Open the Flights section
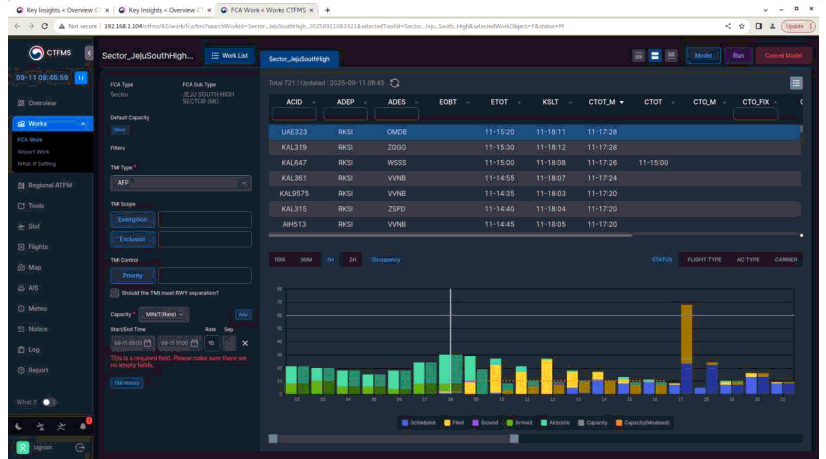This screenshot has height=459, width=826. click(x=38, y=247)
